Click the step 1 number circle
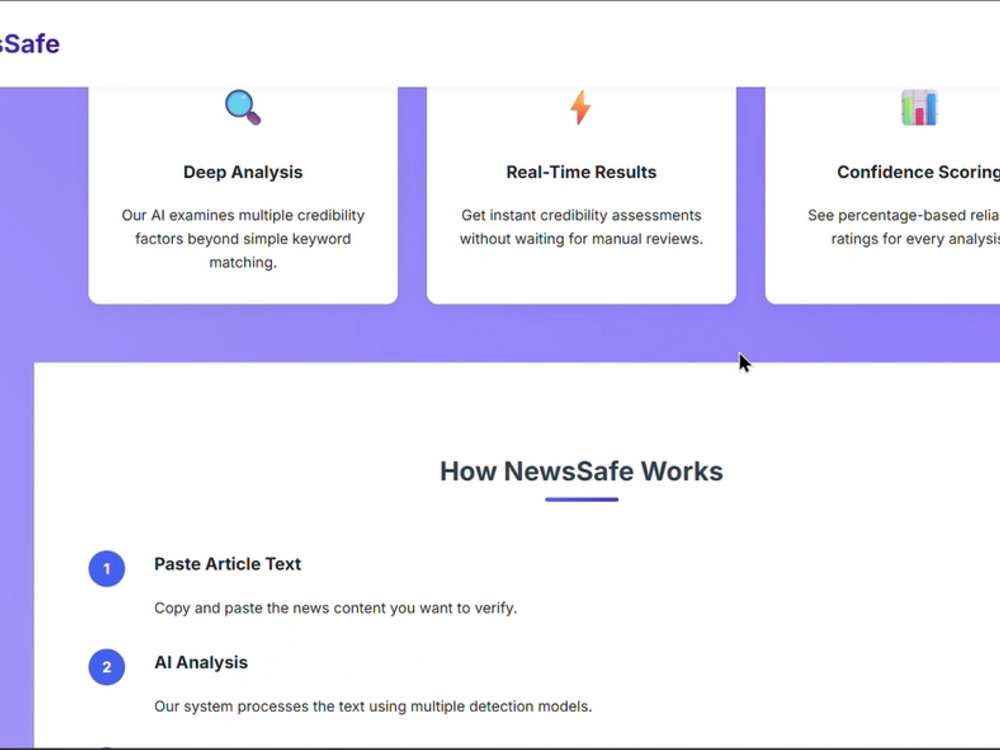 [107, 568]
